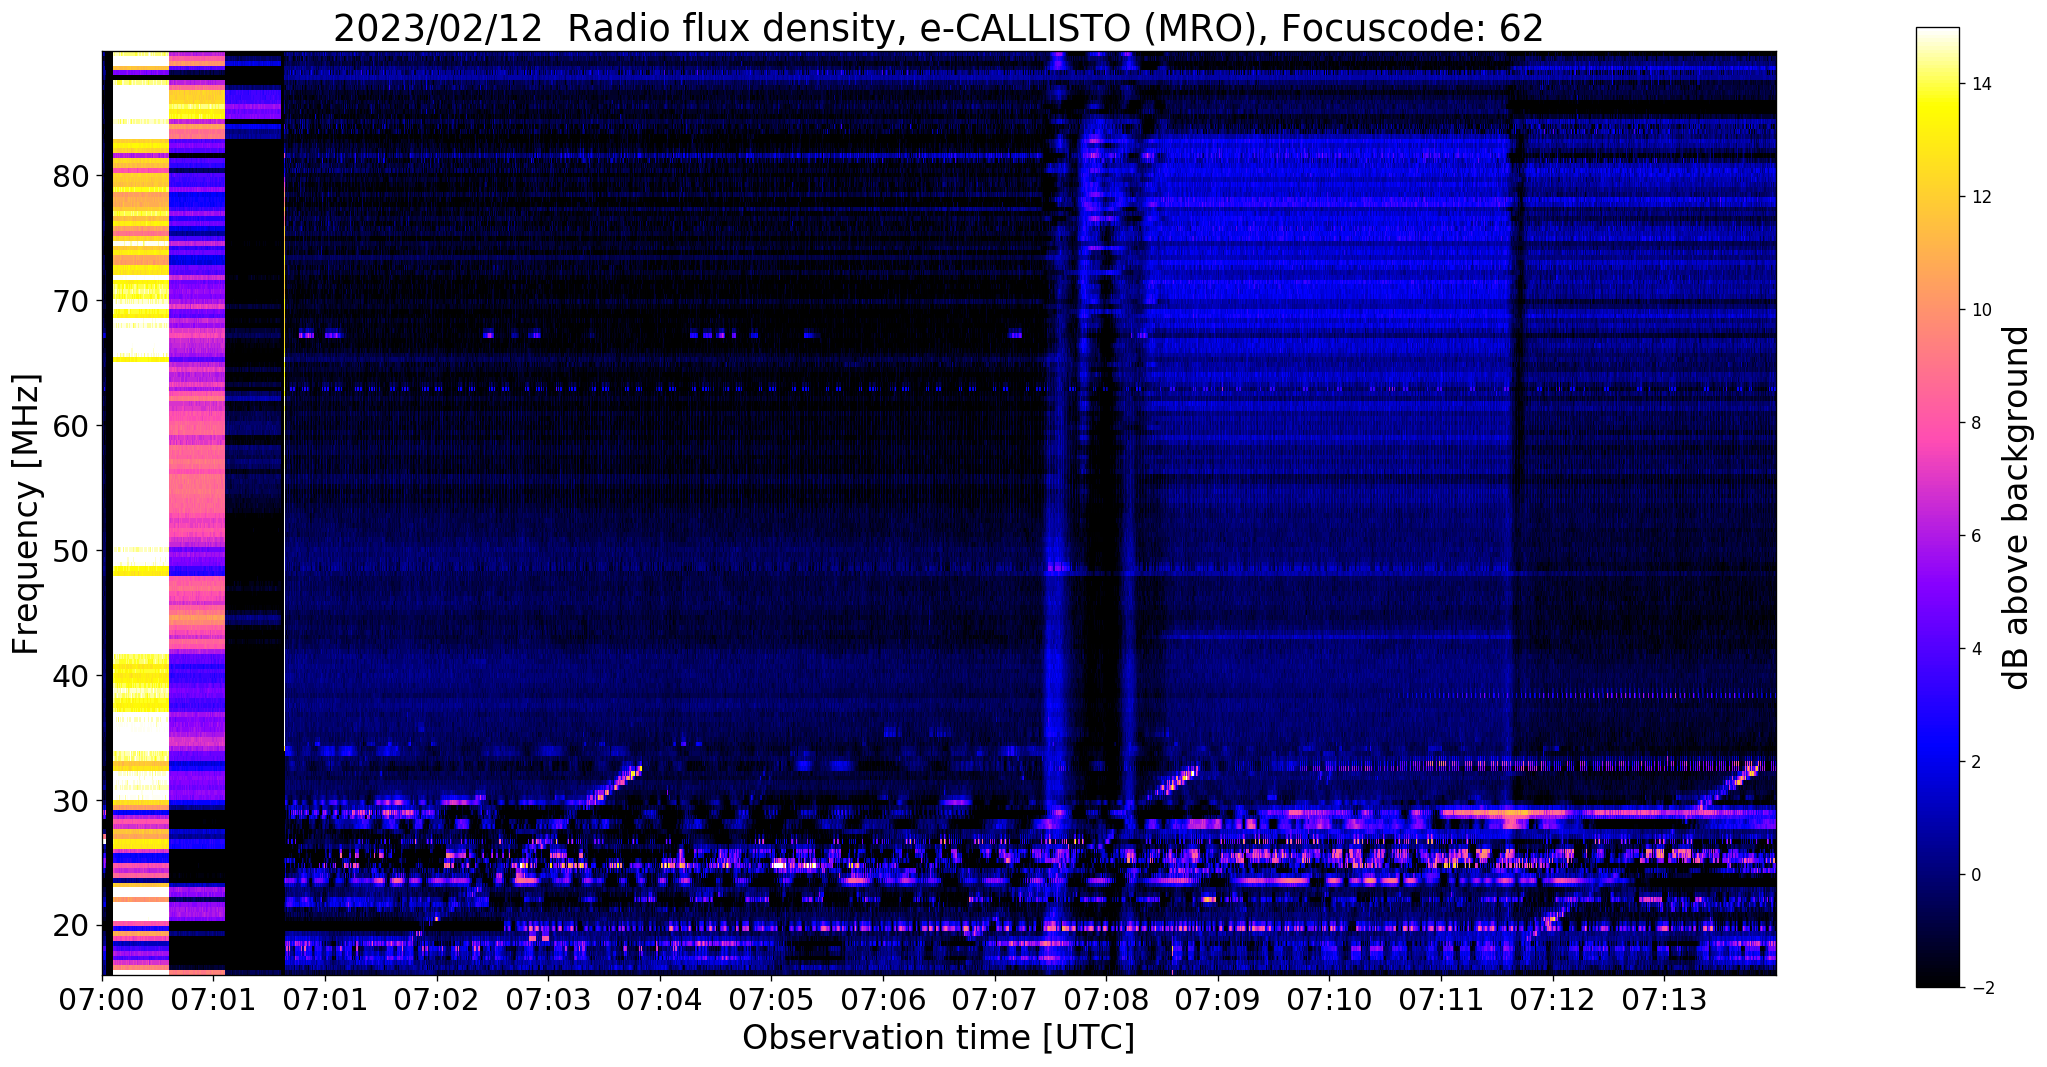The height and width of the screenshot is (1067, 2047).
Task: Click the colorbar tick labeled 6
Action: click(1975, 536)
